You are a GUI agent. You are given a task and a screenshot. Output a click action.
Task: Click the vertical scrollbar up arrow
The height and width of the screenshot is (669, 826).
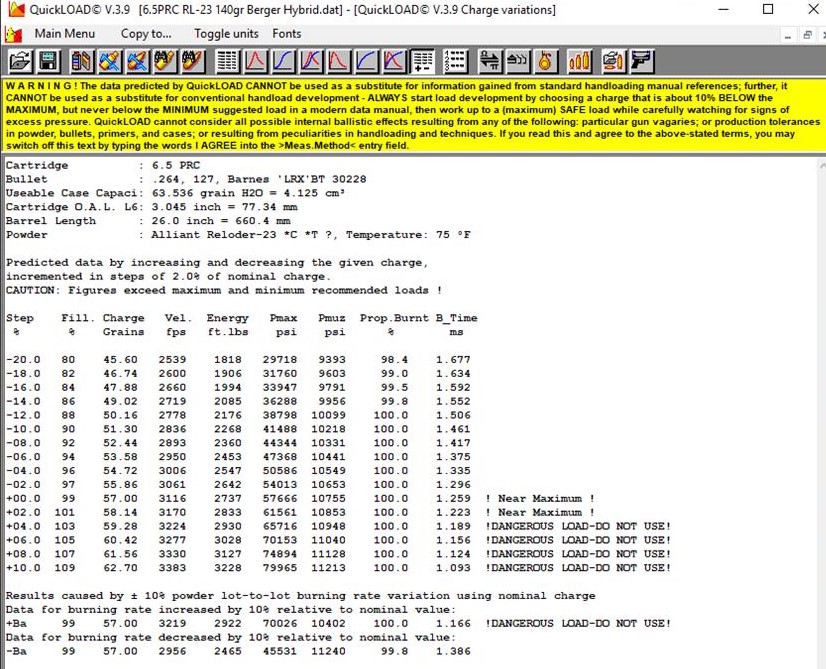coord(822,165)
